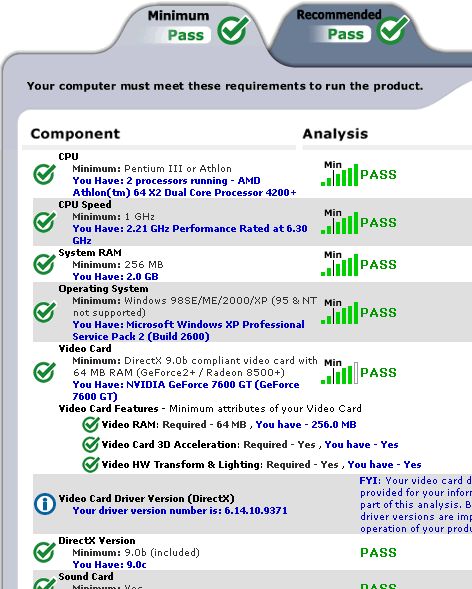Click 'Minimum: 9.0b (included)' text
The height and width of the screenshot is (589, 472).
pos(136,553)
